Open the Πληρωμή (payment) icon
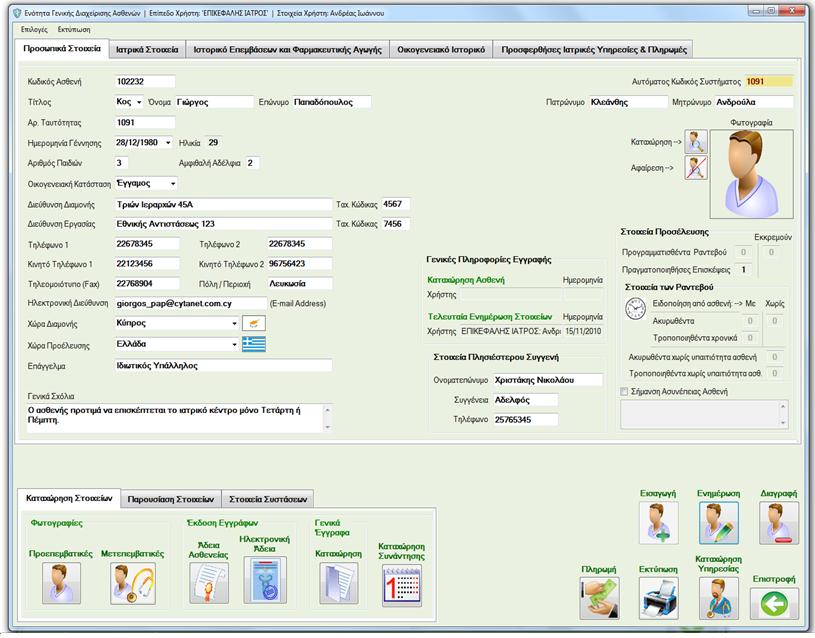 tap(598, 598)
